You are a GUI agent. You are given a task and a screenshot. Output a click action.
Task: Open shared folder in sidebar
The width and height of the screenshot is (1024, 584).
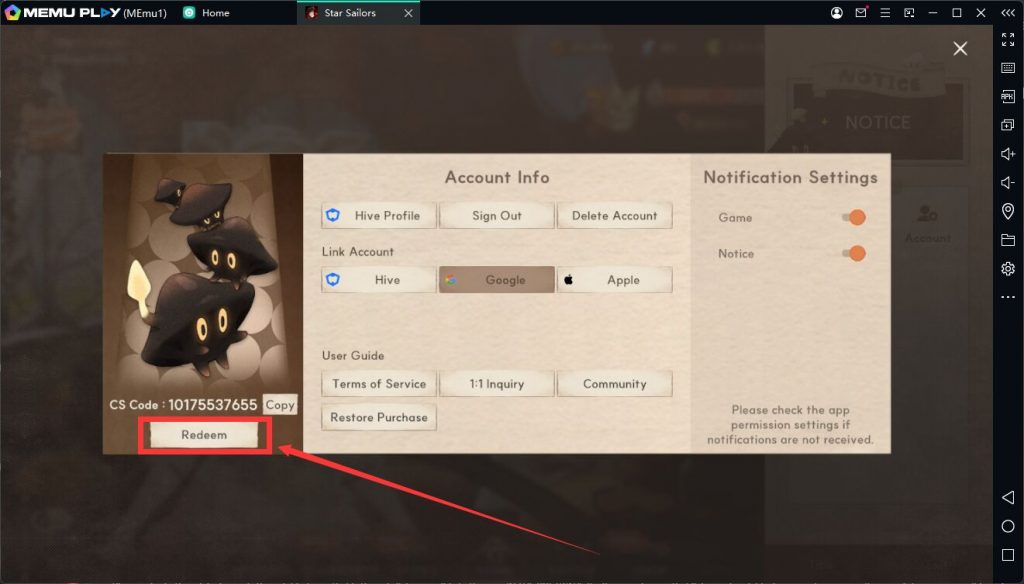pyautogui.click(x=1008, y=240)
